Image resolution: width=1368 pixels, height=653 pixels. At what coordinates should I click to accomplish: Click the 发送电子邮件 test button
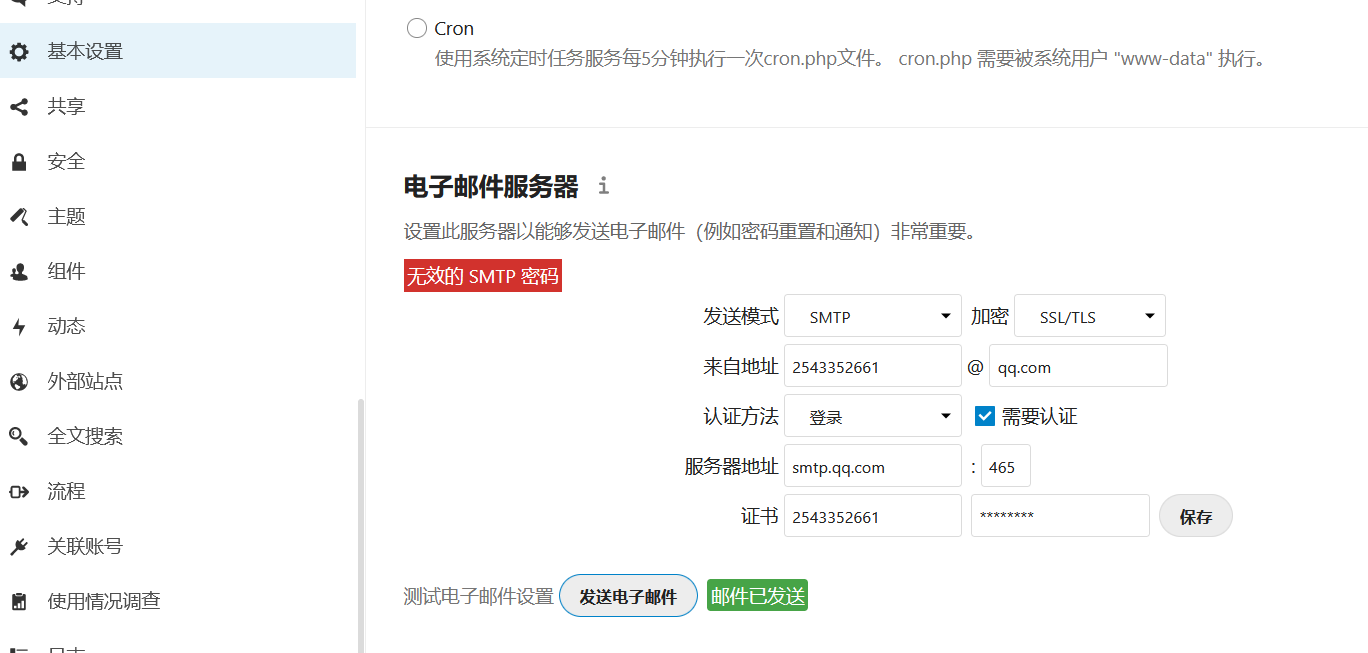(x=628, y=596)
